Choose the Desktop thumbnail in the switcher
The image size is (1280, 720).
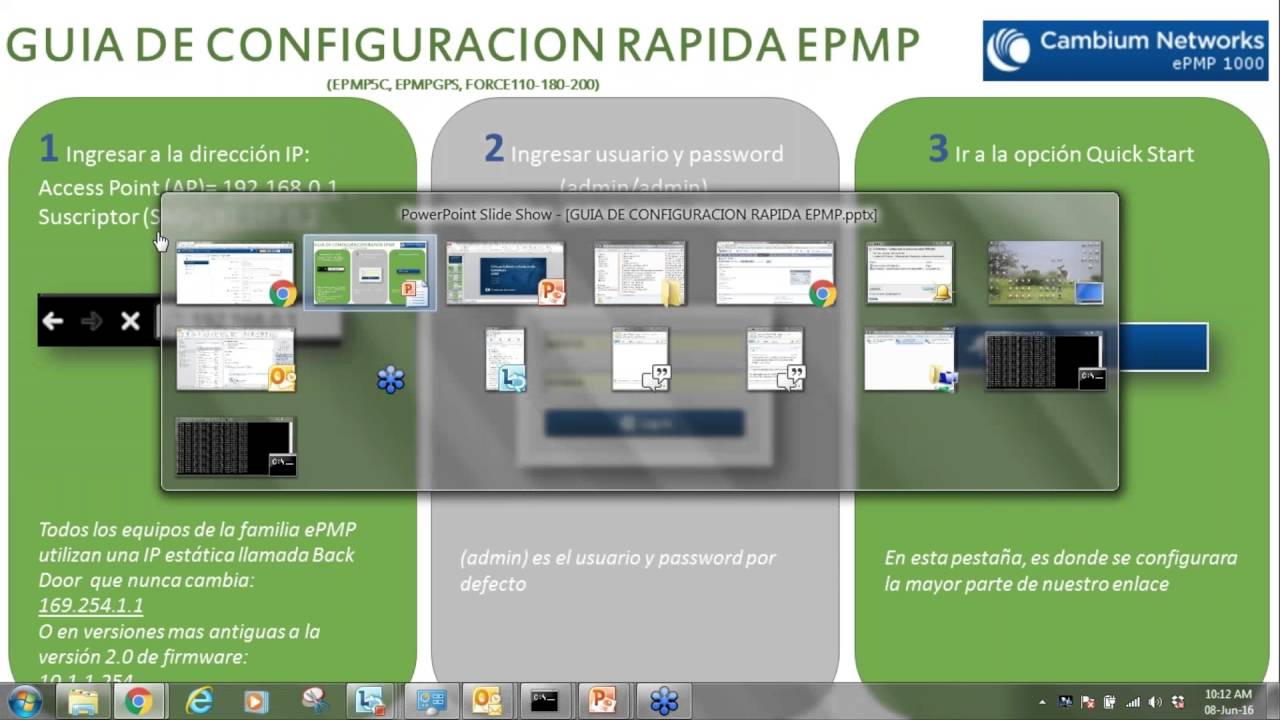point(1045,273)
